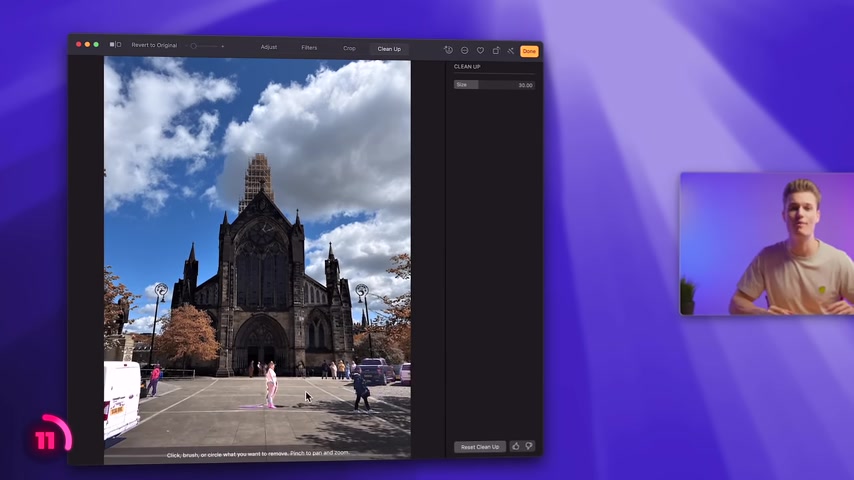Click Revert to Original
The width and height of the screenshot is (854, 480).
click(x=154, y=45)
